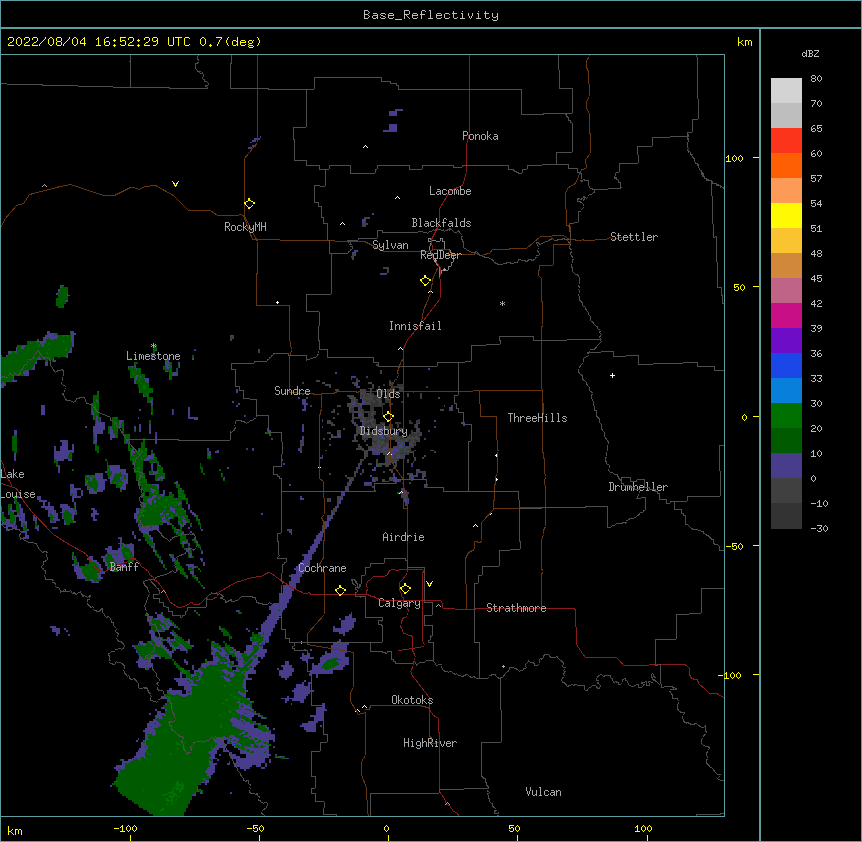Click the Airdrie city label
The height and width of the screenshot is (842, 862).
pyautogui.click(x=403, y=537)
